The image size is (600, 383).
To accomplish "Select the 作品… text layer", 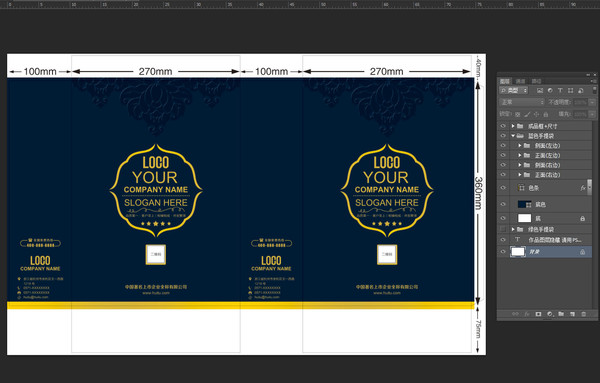I will tap(551, 240).
